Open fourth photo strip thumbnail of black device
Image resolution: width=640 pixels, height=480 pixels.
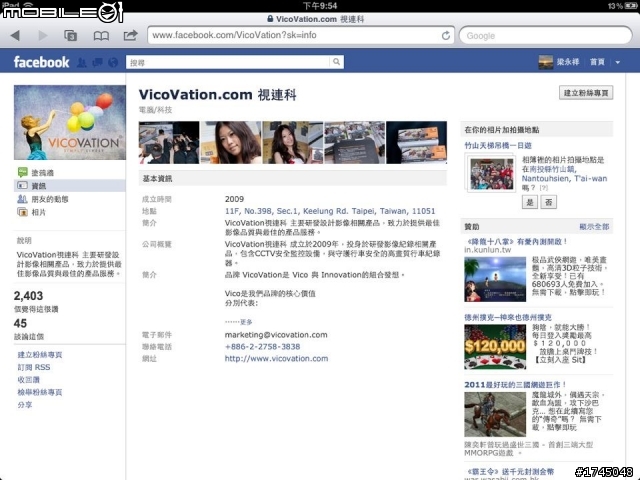click(354, 142)
